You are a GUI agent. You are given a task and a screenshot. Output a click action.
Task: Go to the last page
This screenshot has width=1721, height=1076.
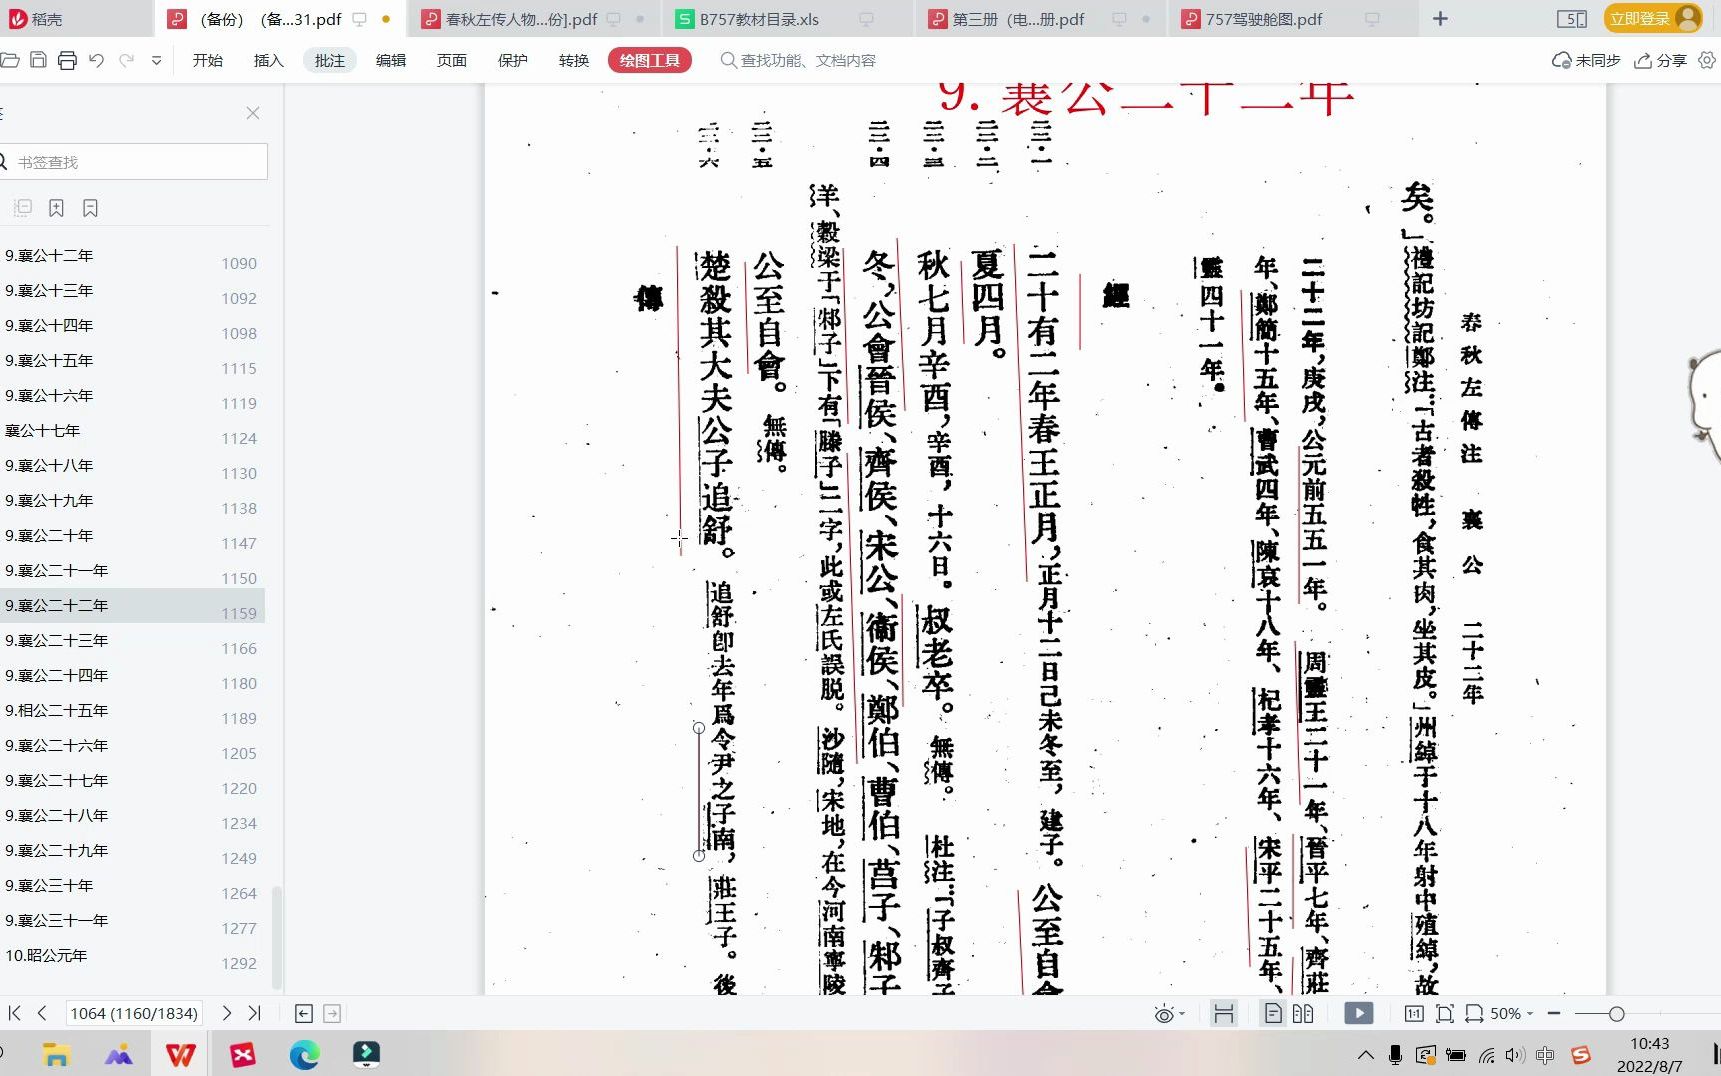pyautogui.click(x=255, y=1013)
